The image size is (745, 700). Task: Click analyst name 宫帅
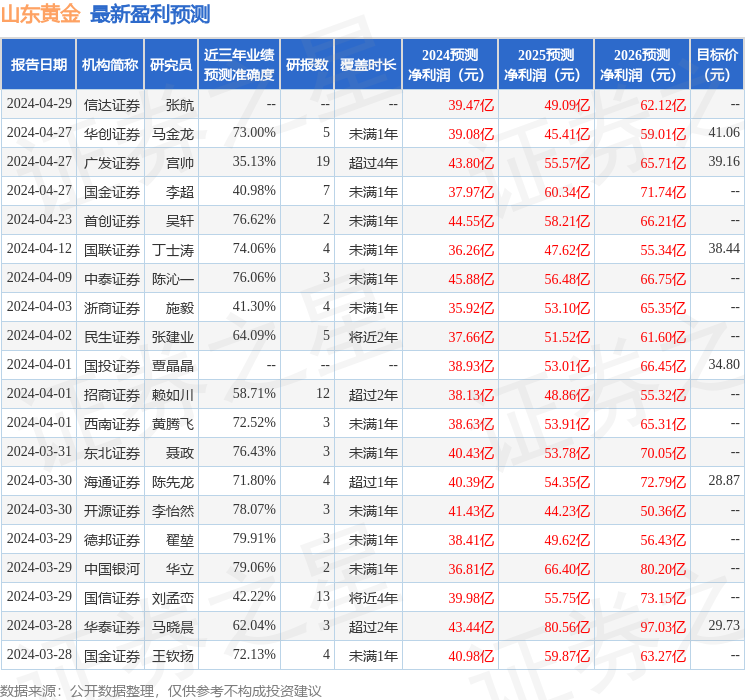180,163
